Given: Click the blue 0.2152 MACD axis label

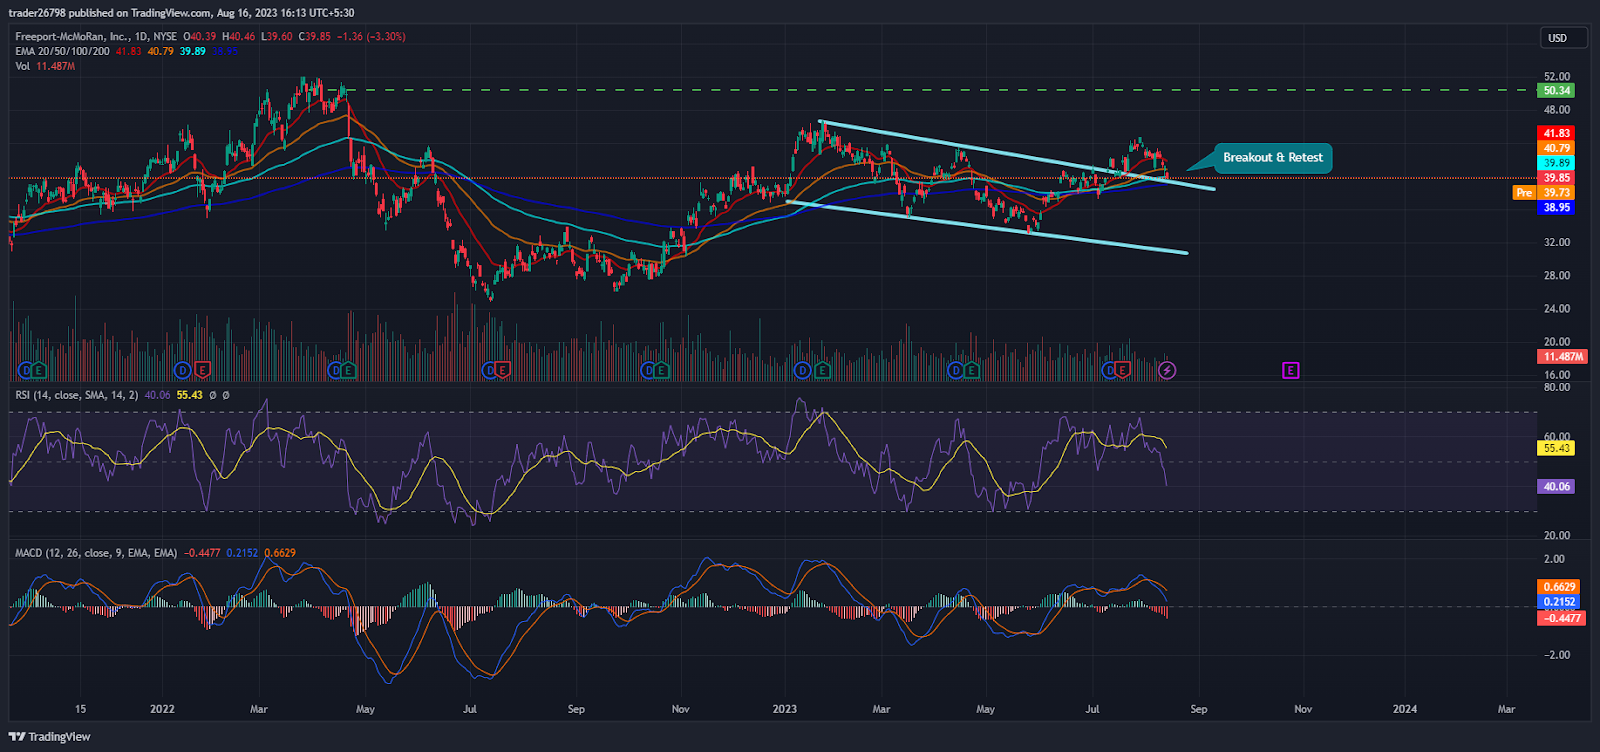Looking at the screenshot, I should tap(1559, 602).
